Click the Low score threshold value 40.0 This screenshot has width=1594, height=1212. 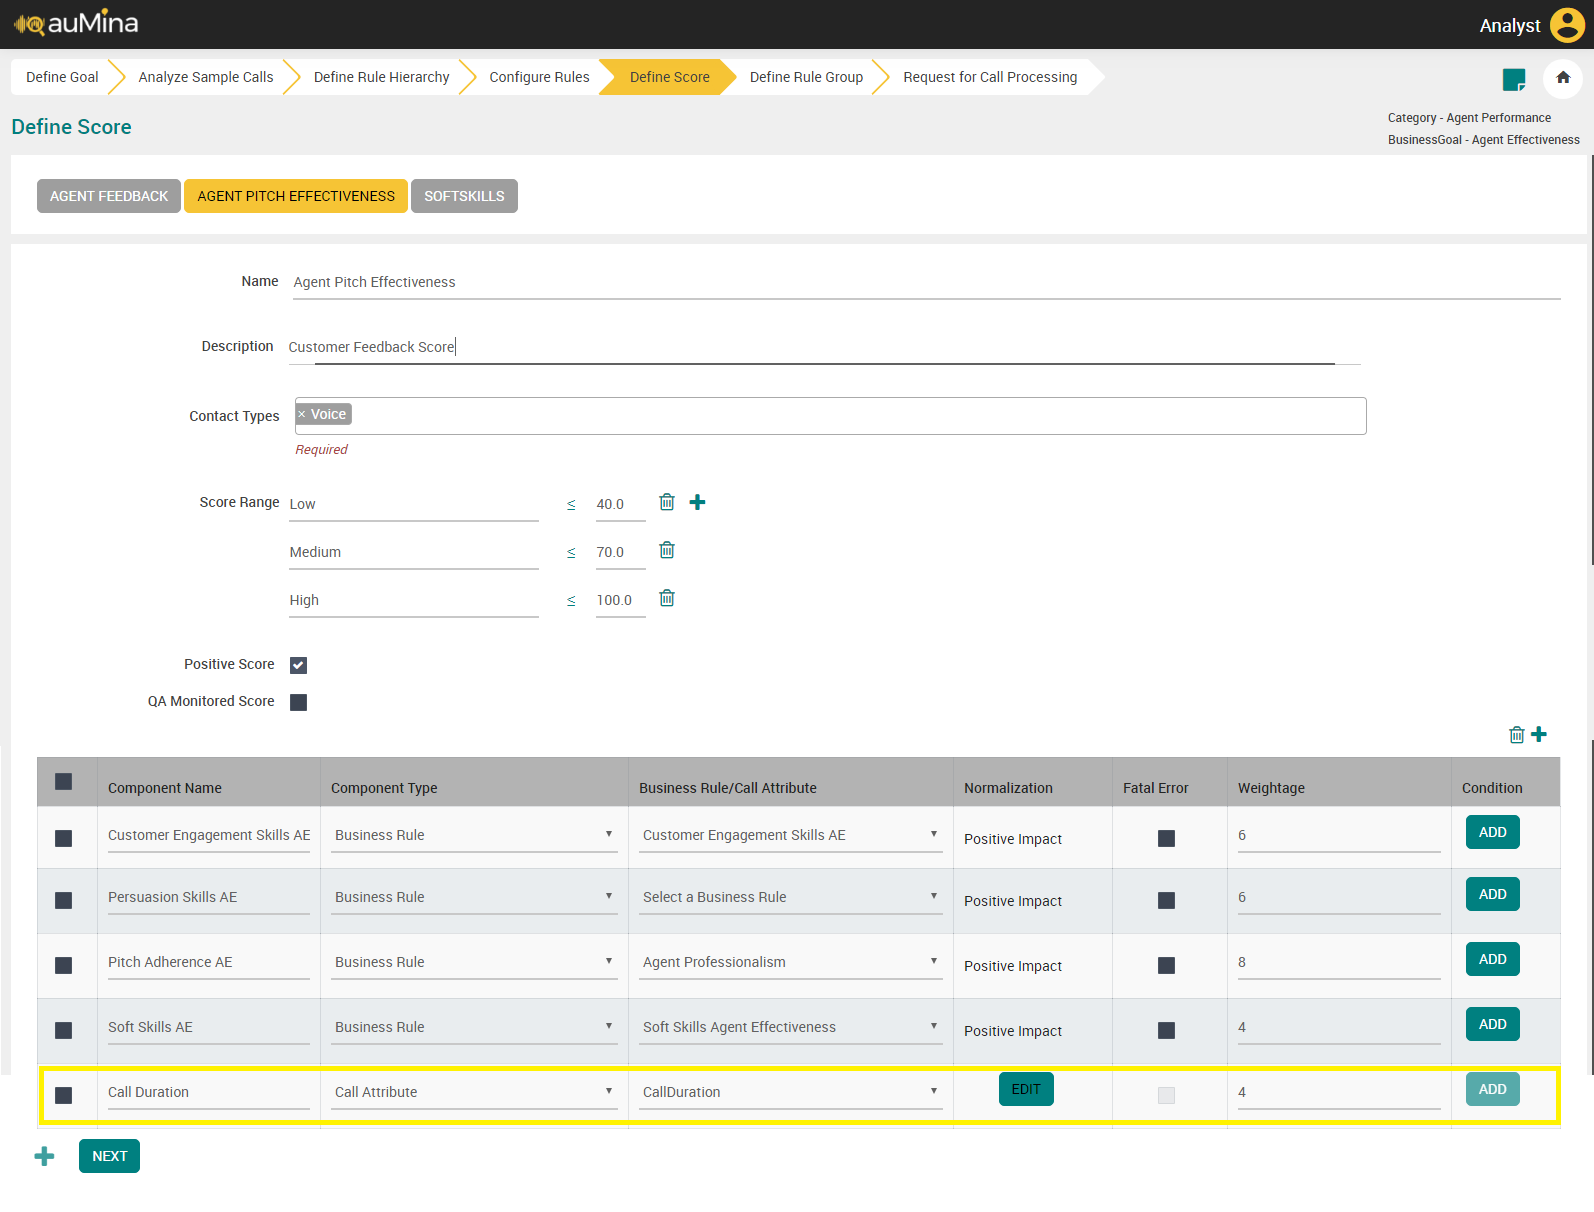[620, 504]
